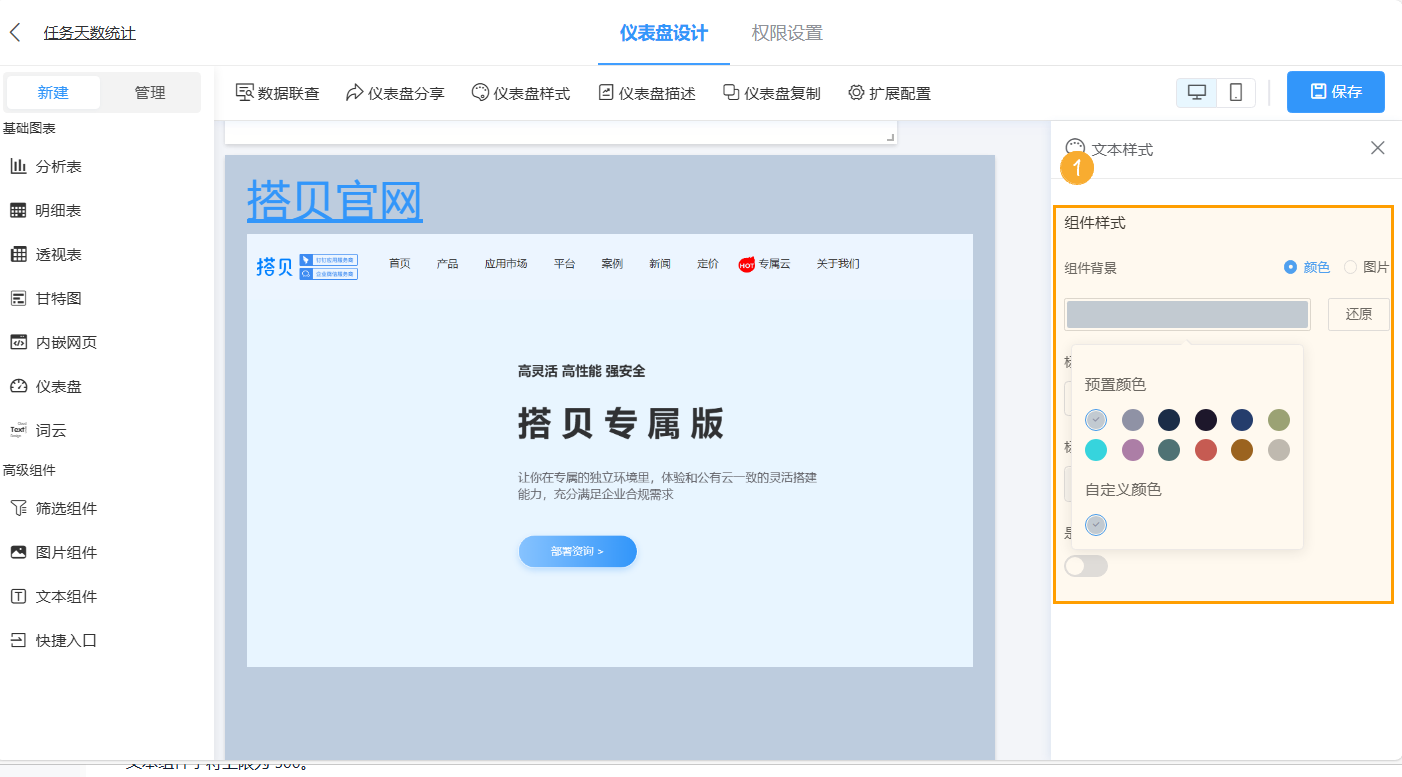The height and width of the screenshot is (777, 1402).
Task: Add a 甘特图 component from the sidebar
Action: point(60,298)
